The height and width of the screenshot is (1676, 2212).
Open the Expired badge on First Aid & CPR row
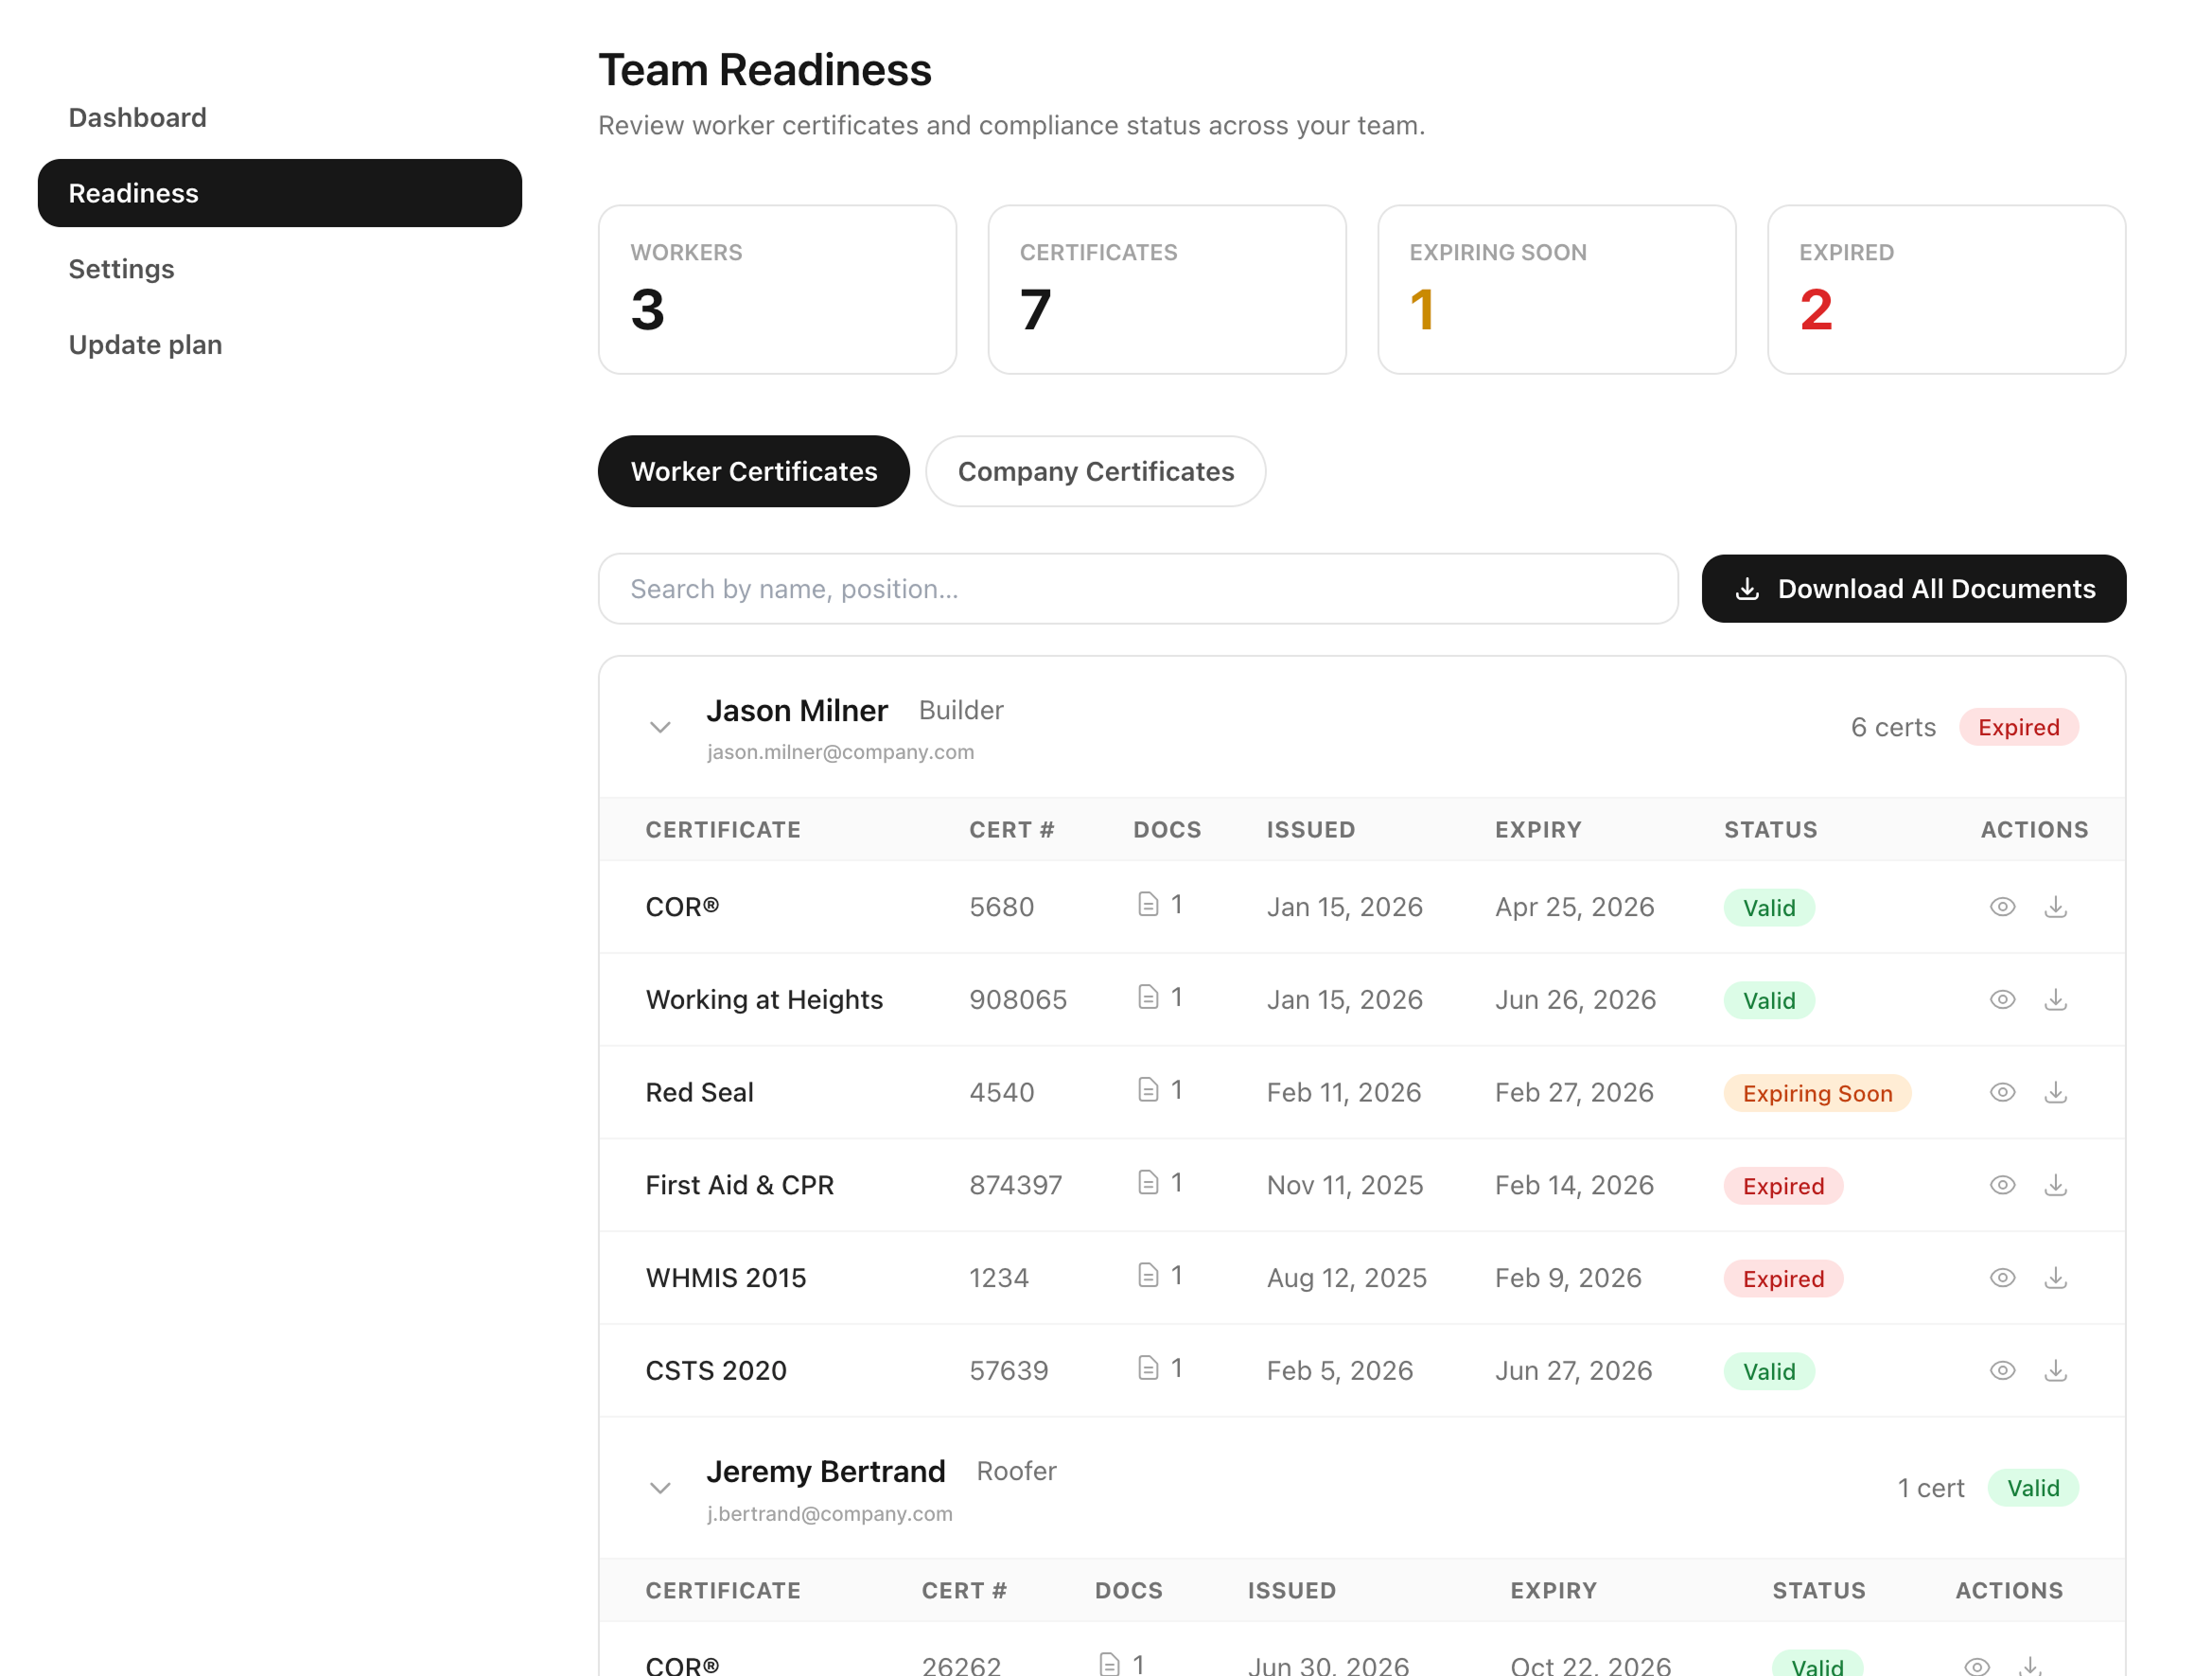(x=1783, y=1185)
